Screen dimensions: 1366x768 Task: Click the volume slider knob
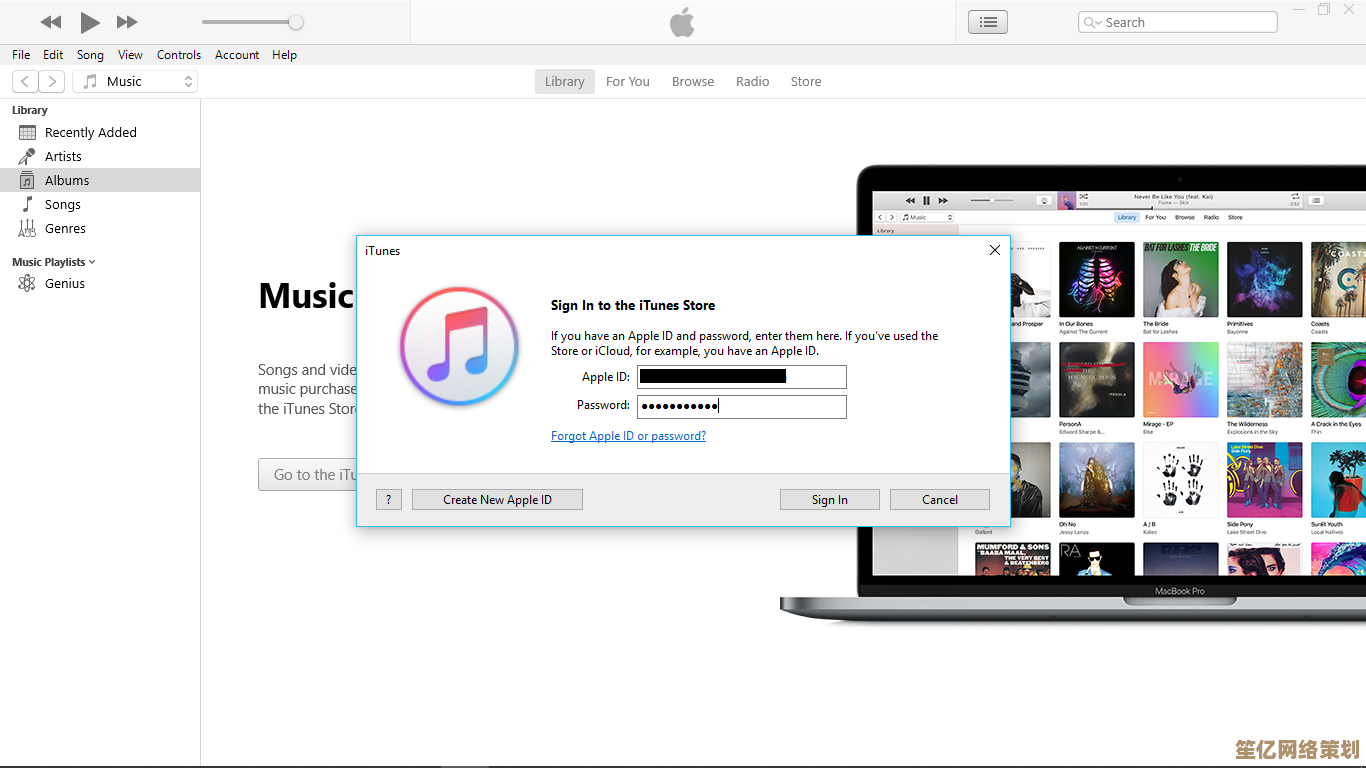click(296, 22)
